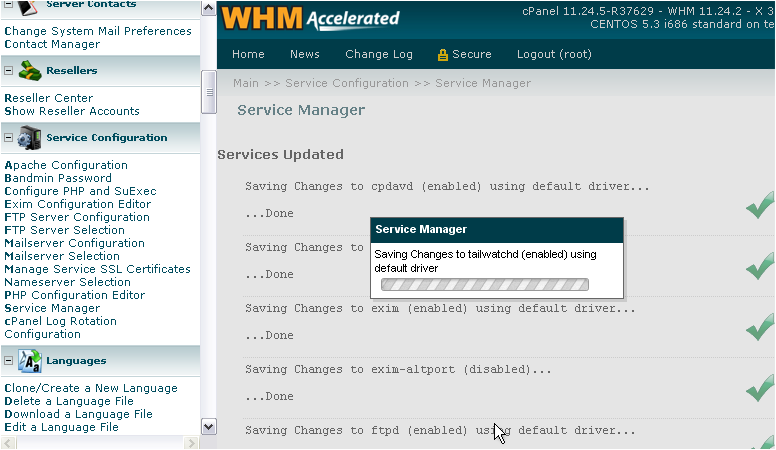Click the Resellers money icon
The width and height of the screenshot is (776, 450).
(x=30, y=71)
